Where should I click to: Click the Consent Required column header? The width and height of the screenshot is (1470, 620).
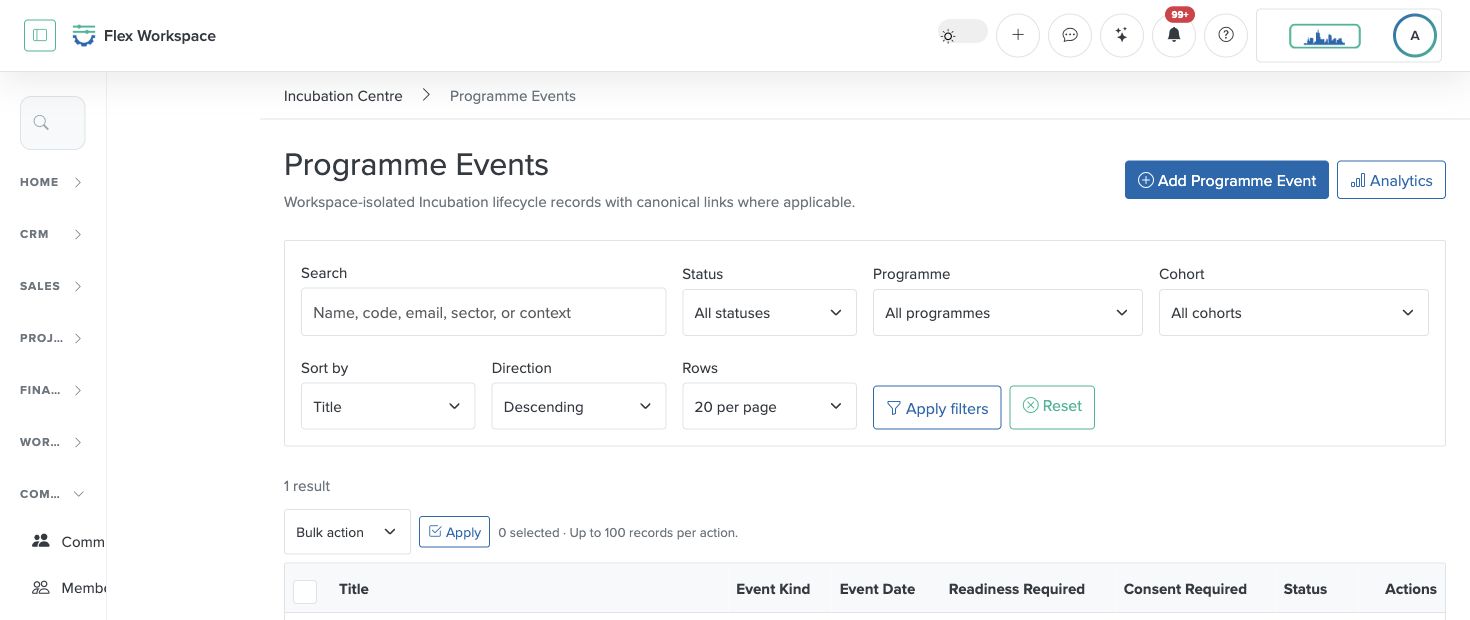pyautogui.click(x=1185, y=589)
